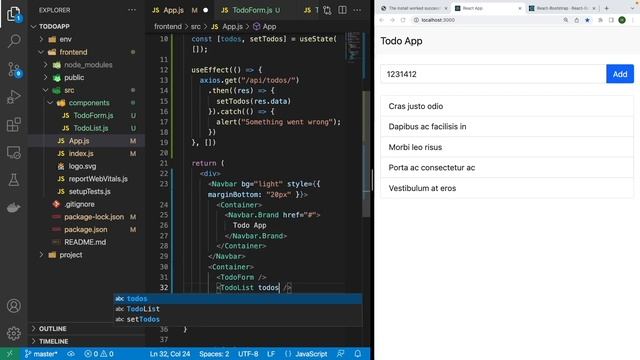Click the Vestibulum at eros list item
The height and width of the screenshot is (360, 640).
[x=507, y=188]
